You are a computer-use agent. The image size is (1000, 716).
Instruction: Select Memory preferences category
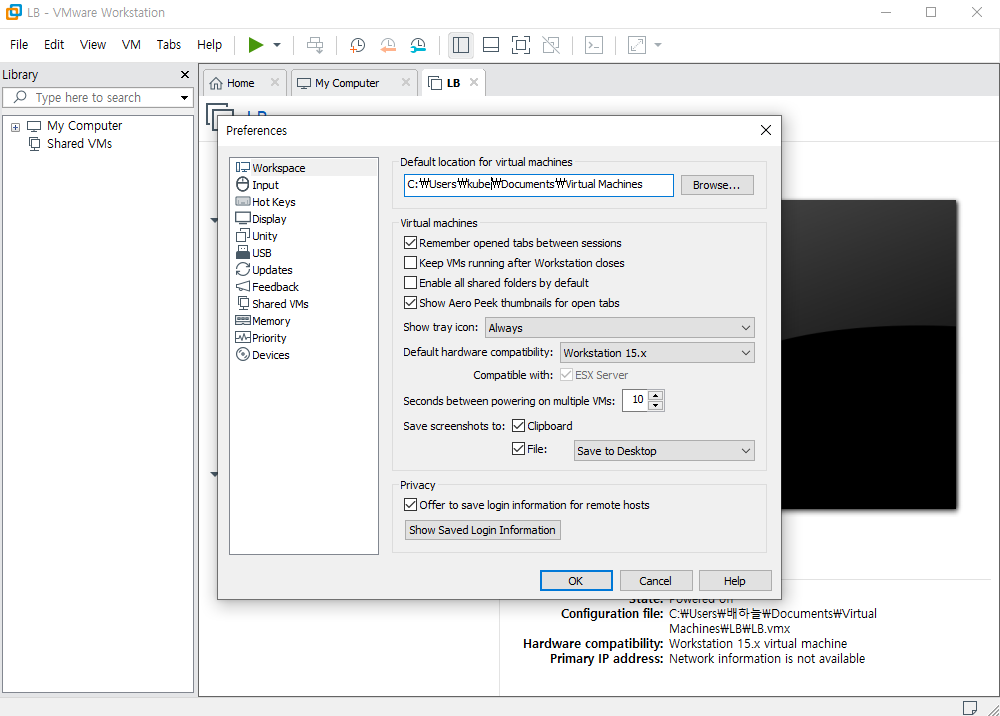(270, 321)
